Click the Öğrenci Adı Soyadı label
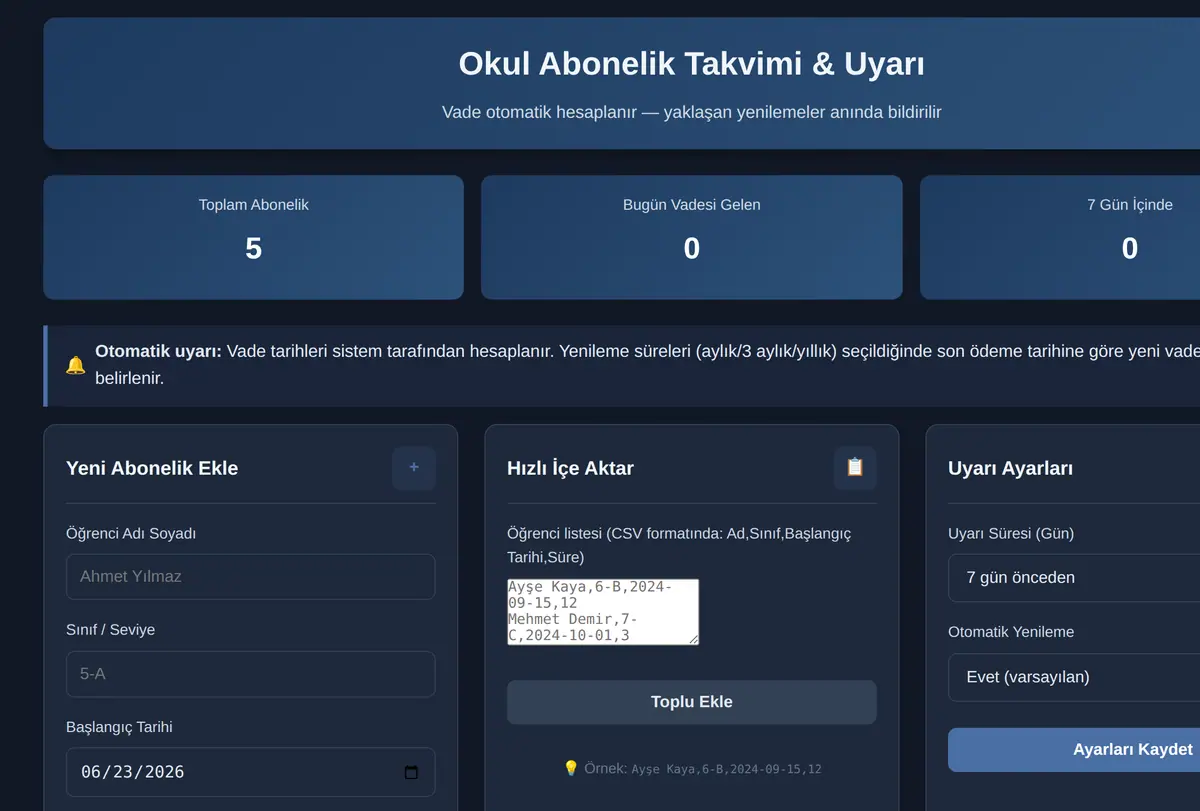Image resolution: width=1200 pixels, height=811 pixels. click(131, 533)
